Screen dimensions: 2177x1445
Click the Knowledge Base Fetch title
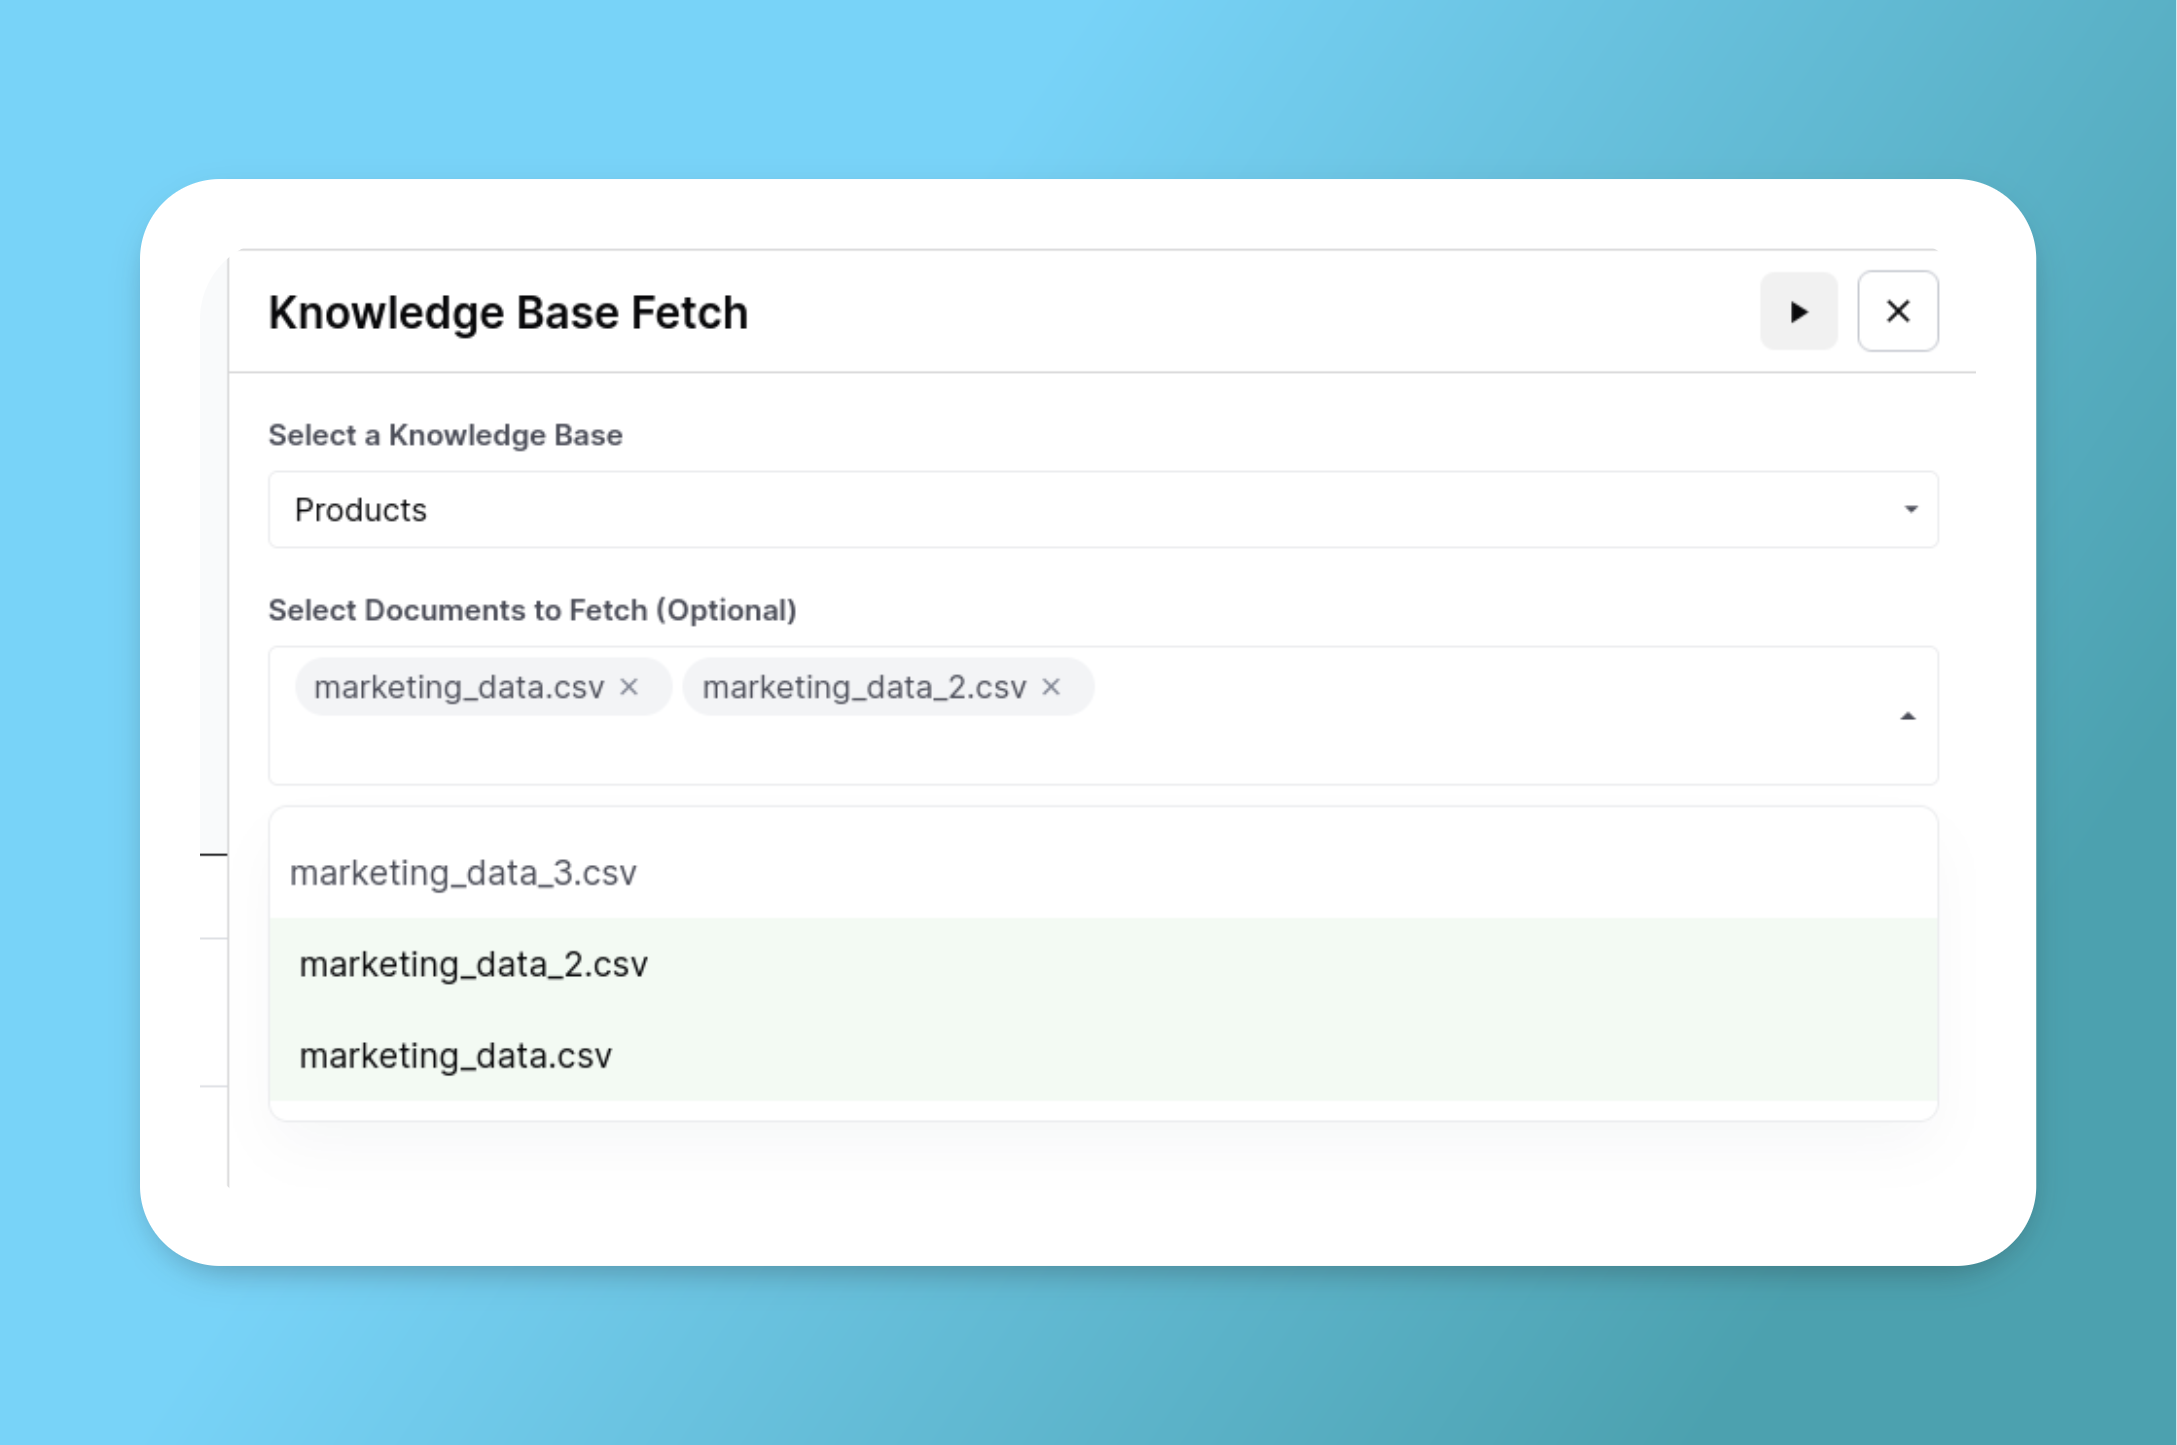pyautogui.click(x=508, y=313)
